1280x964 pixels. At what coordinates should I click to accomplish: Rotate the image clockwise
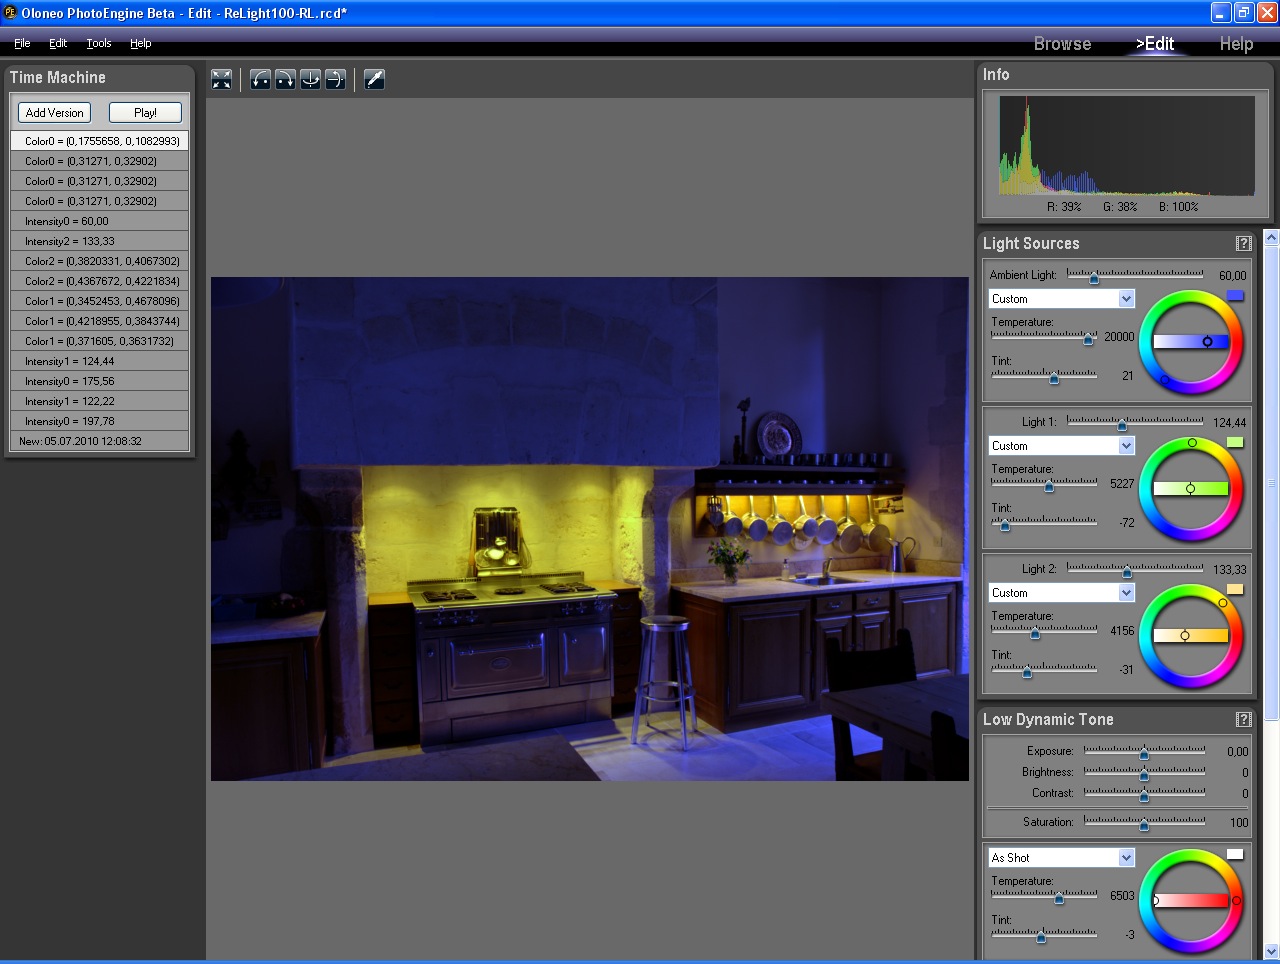coord(285,80)
